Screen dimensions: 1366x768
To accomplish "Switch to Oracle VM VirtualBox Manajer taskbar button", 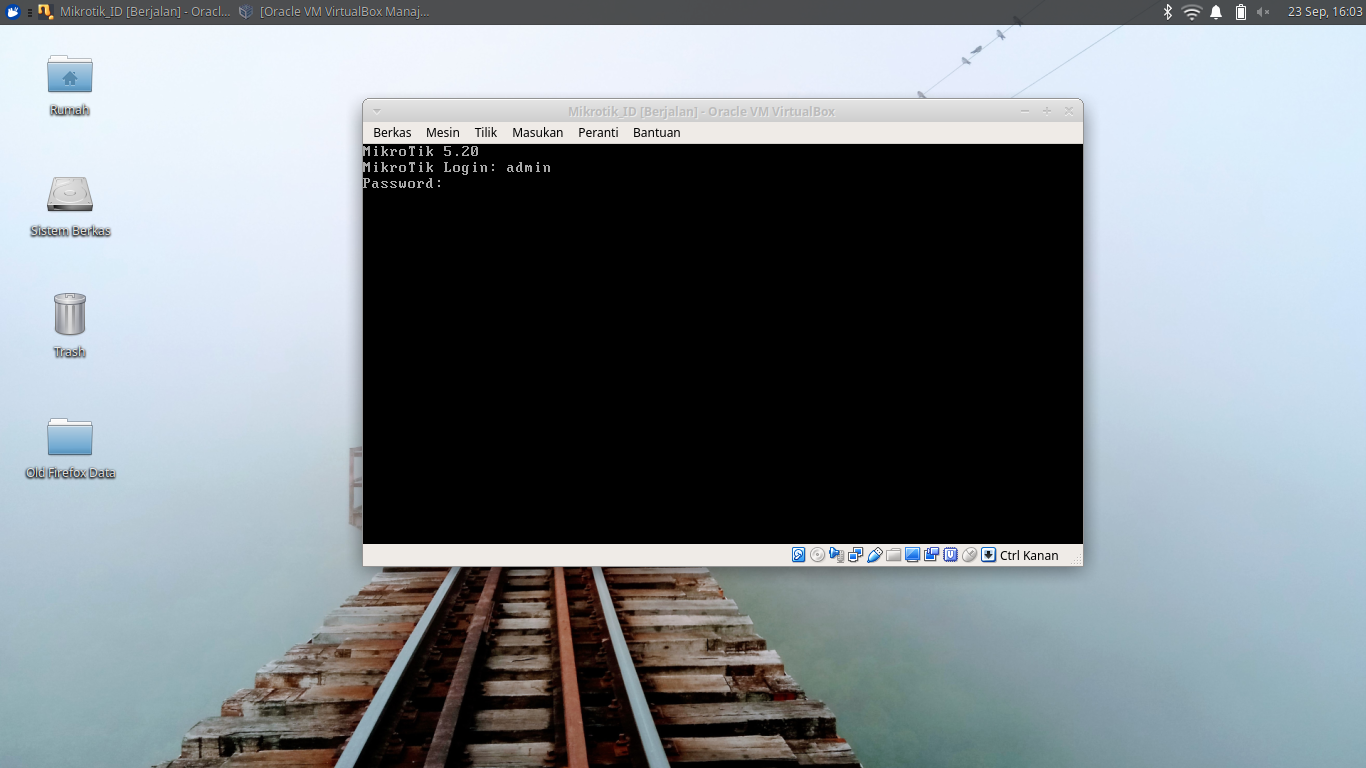I will [x=334, y=12].
